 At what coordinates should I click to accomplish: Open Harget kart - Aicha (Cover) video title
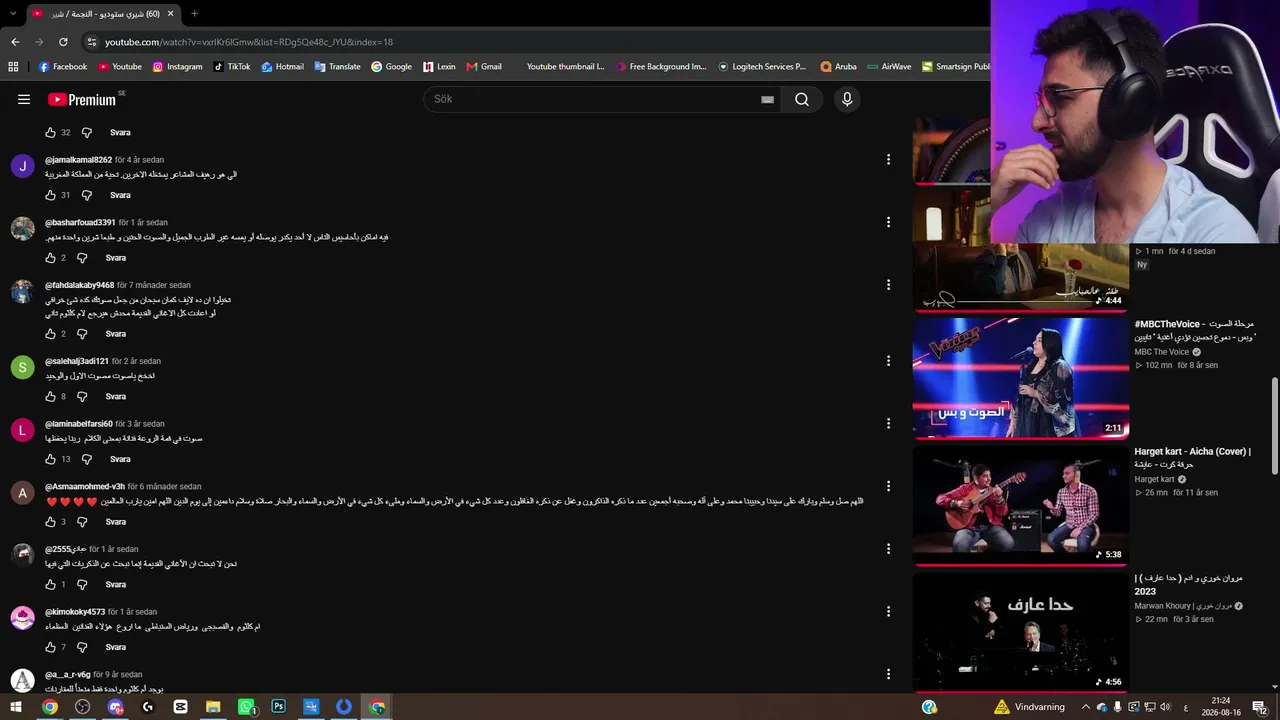point(1192,458)
